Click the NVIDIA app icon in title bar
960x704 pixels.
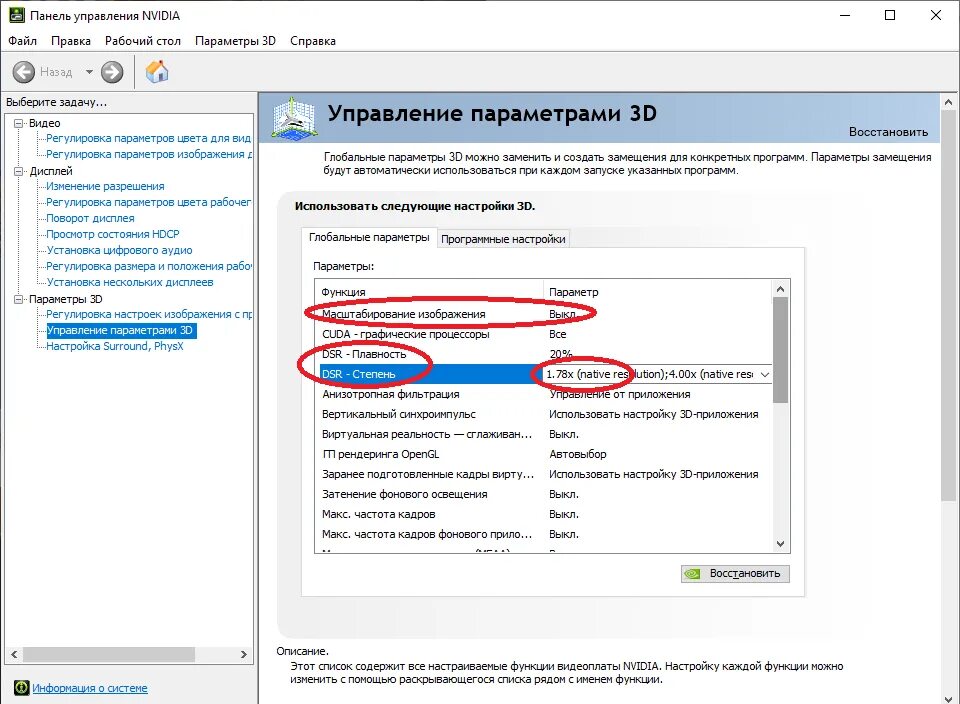[x=17, y=15]
